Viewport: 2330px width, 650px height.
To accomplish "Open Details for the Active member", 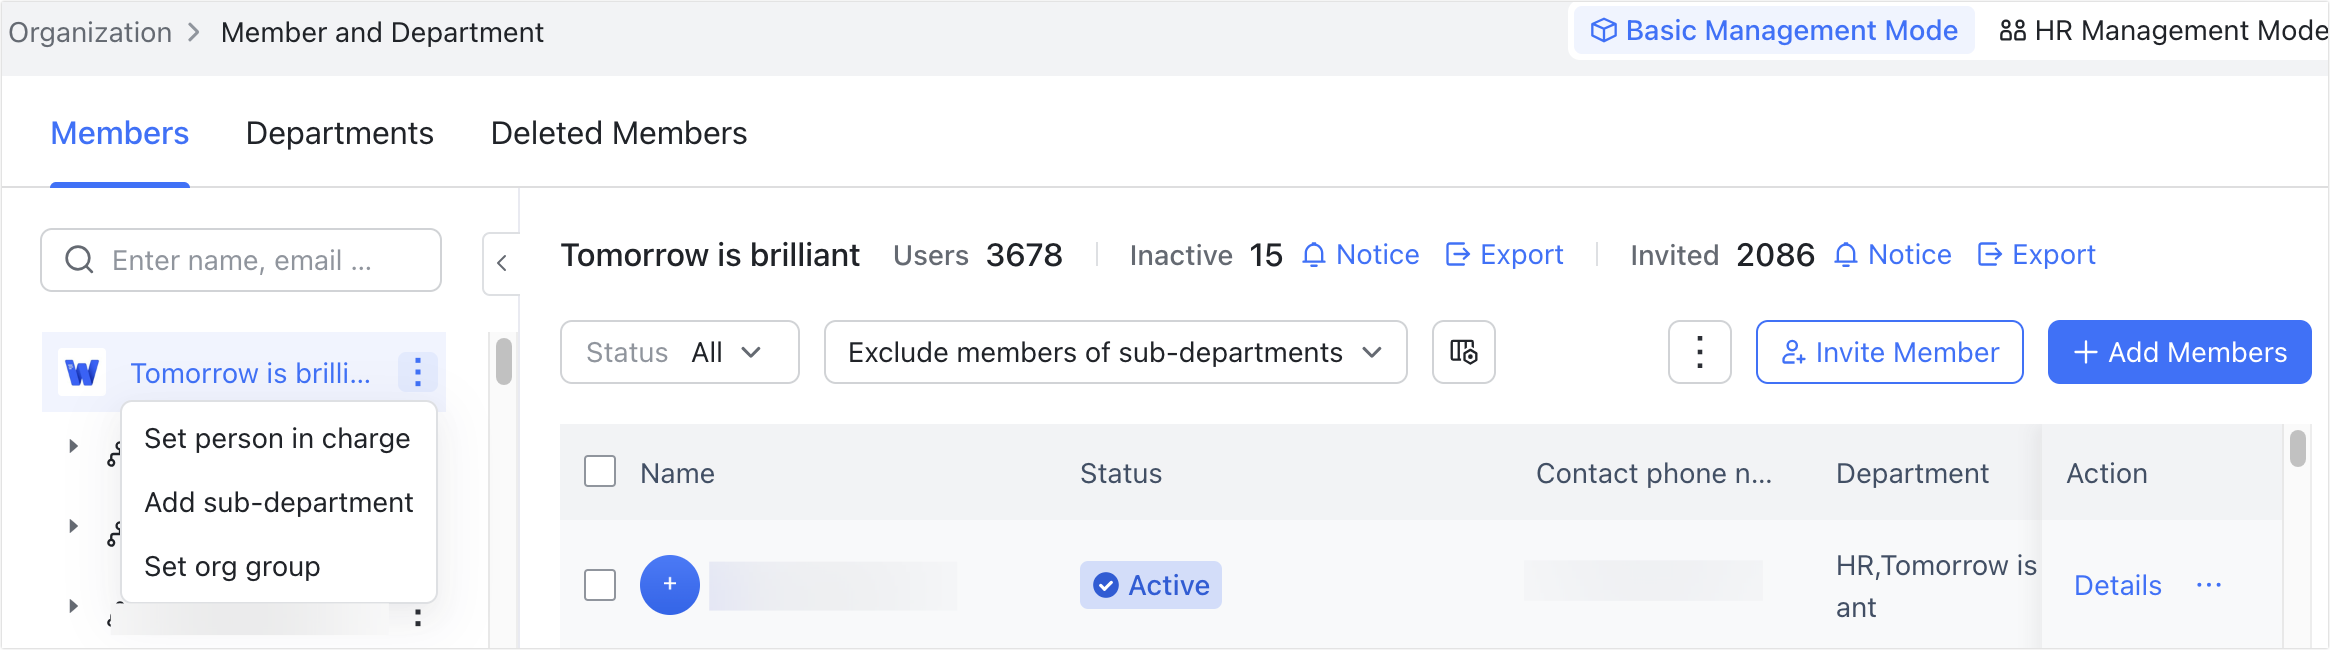I will pos(2118,585).
